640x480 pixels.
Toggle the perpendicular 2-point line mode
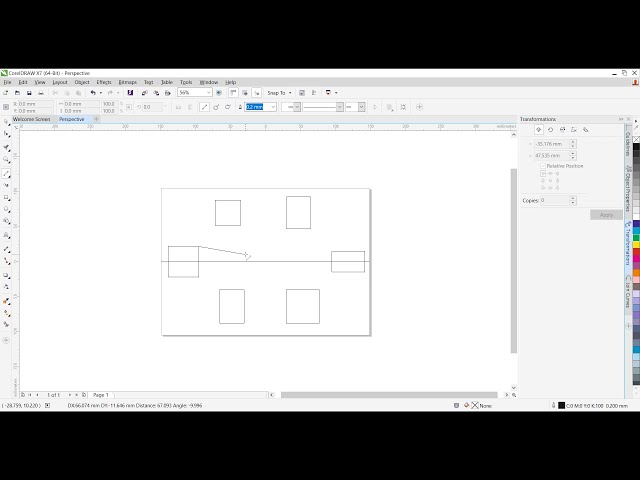click(216, 107)
